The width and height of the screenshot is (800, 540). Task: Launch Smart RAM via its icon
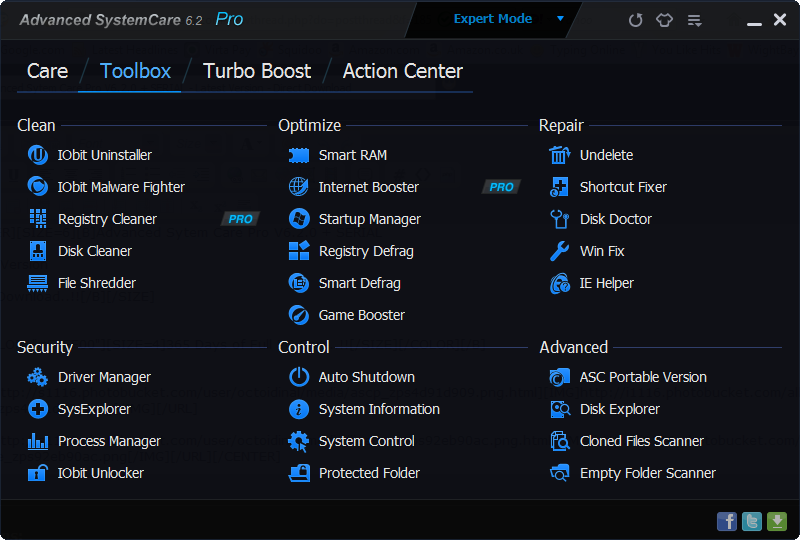tap(299, 155)
